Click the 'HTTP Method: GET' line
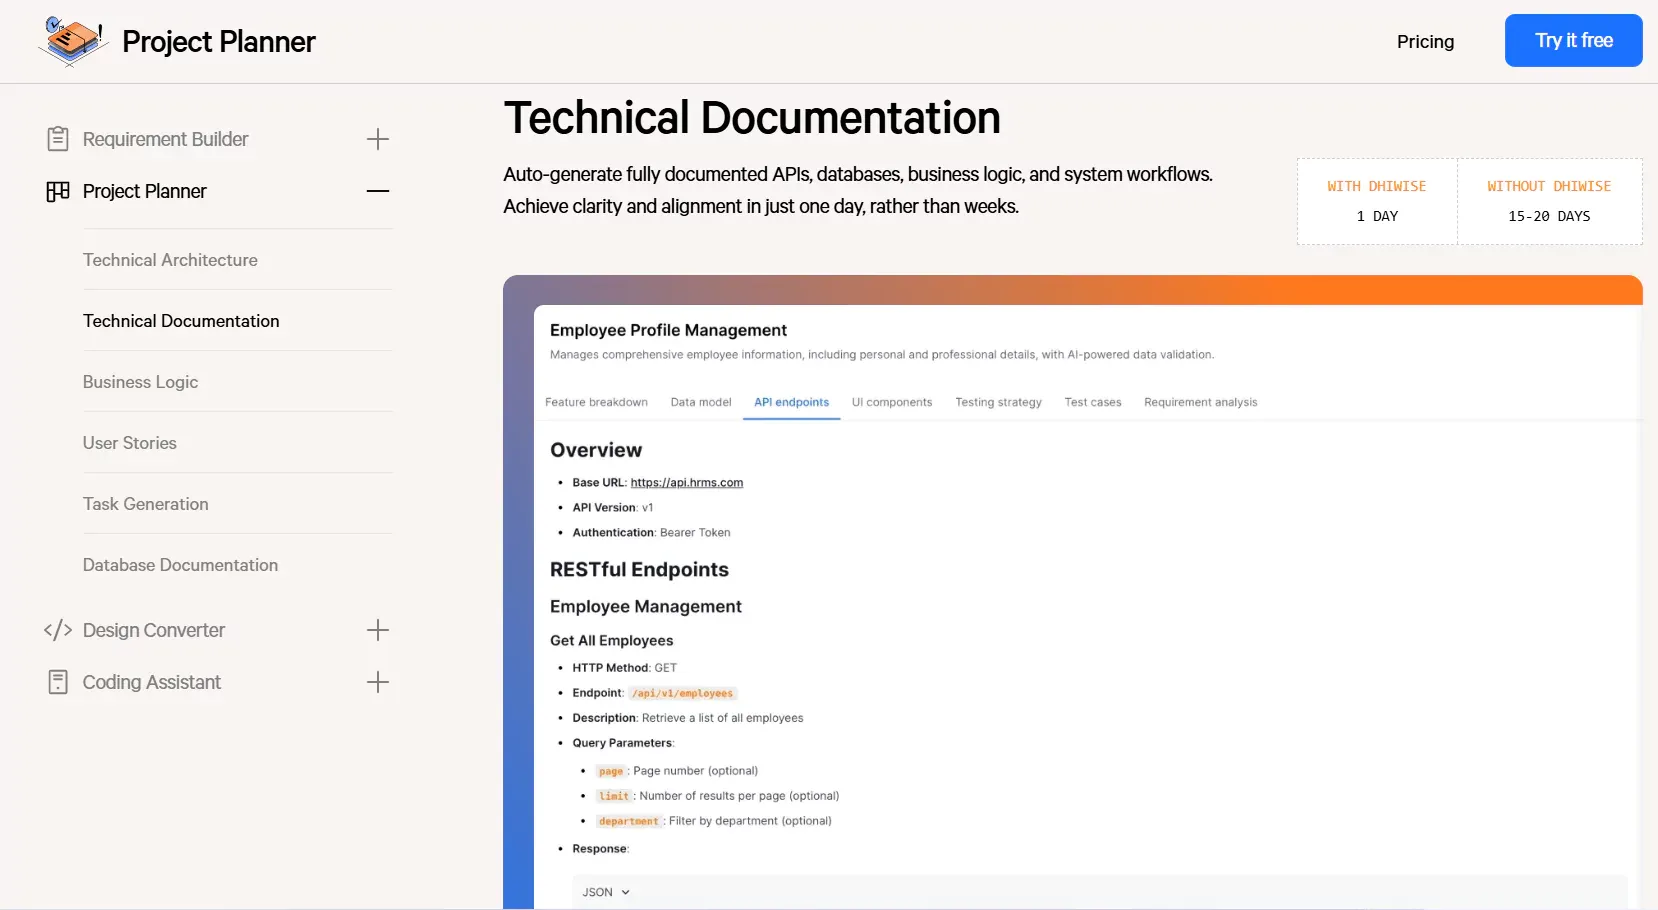 [624, 667]
